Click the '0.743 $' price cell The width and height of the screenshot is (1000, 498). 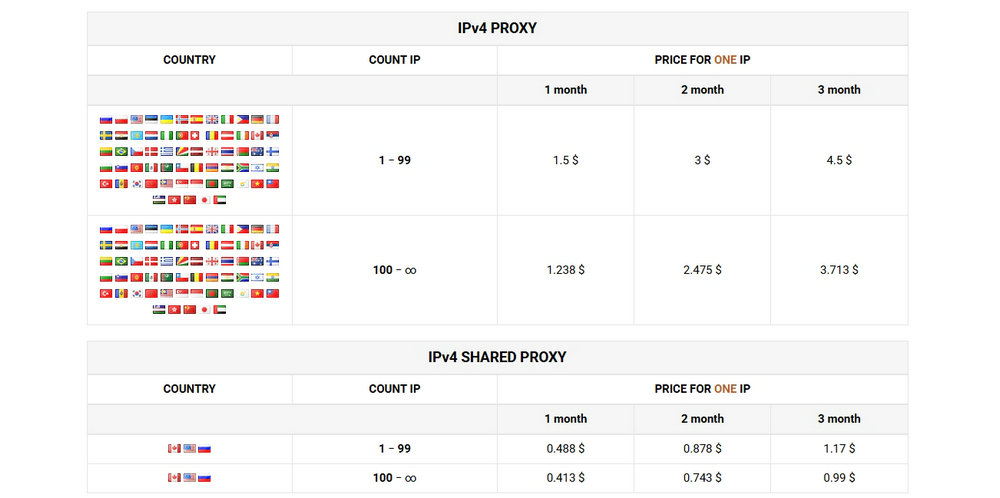[x=702, y=478]
